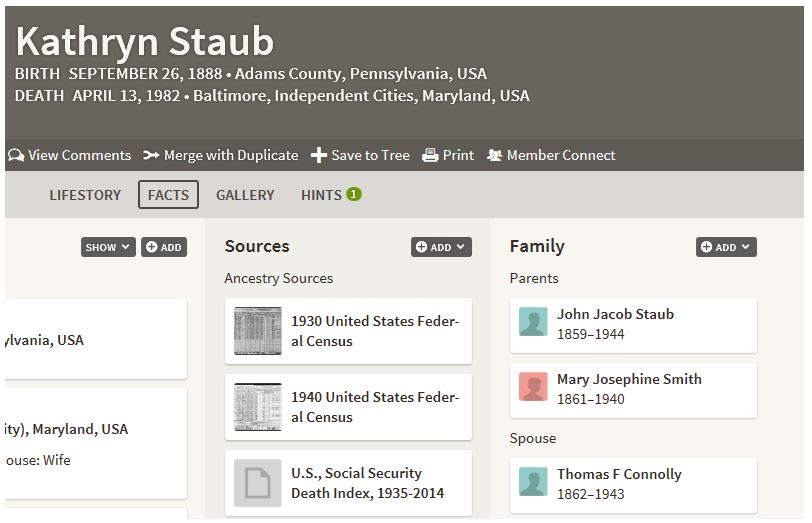The image size is (812, 523).
Task: Open the Gallery tab
Action: [245, 195]
